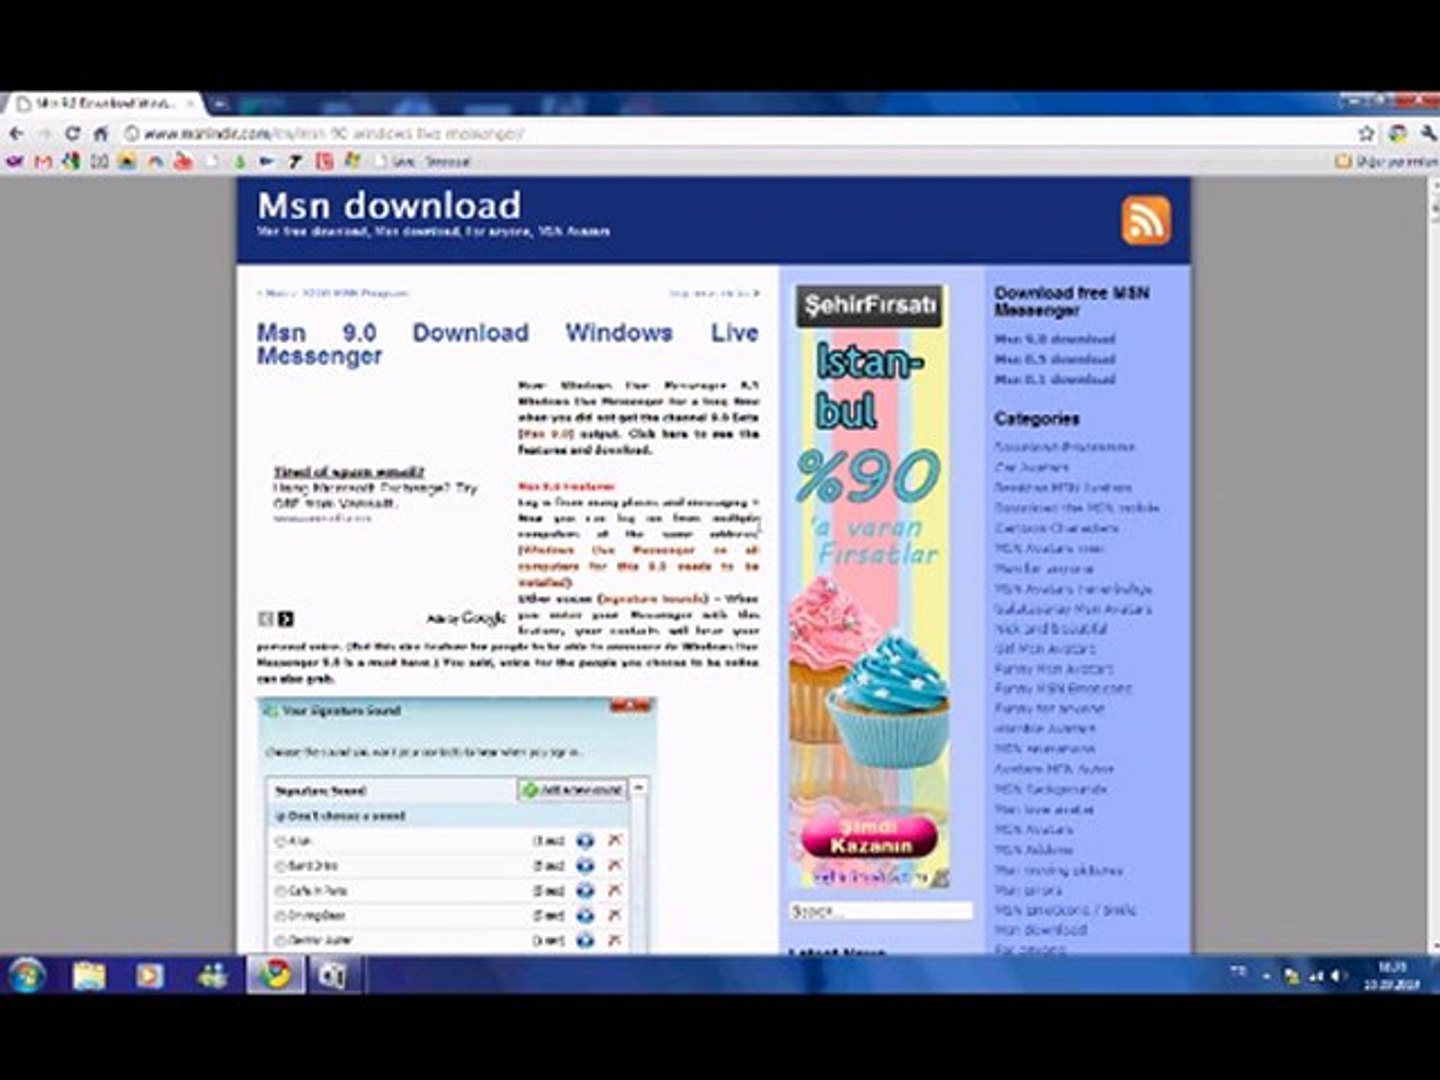The width and height of the screenshot is (1440, 1080).
Task: Open the clock in the taskbar
Action: tap(1391, 976)
